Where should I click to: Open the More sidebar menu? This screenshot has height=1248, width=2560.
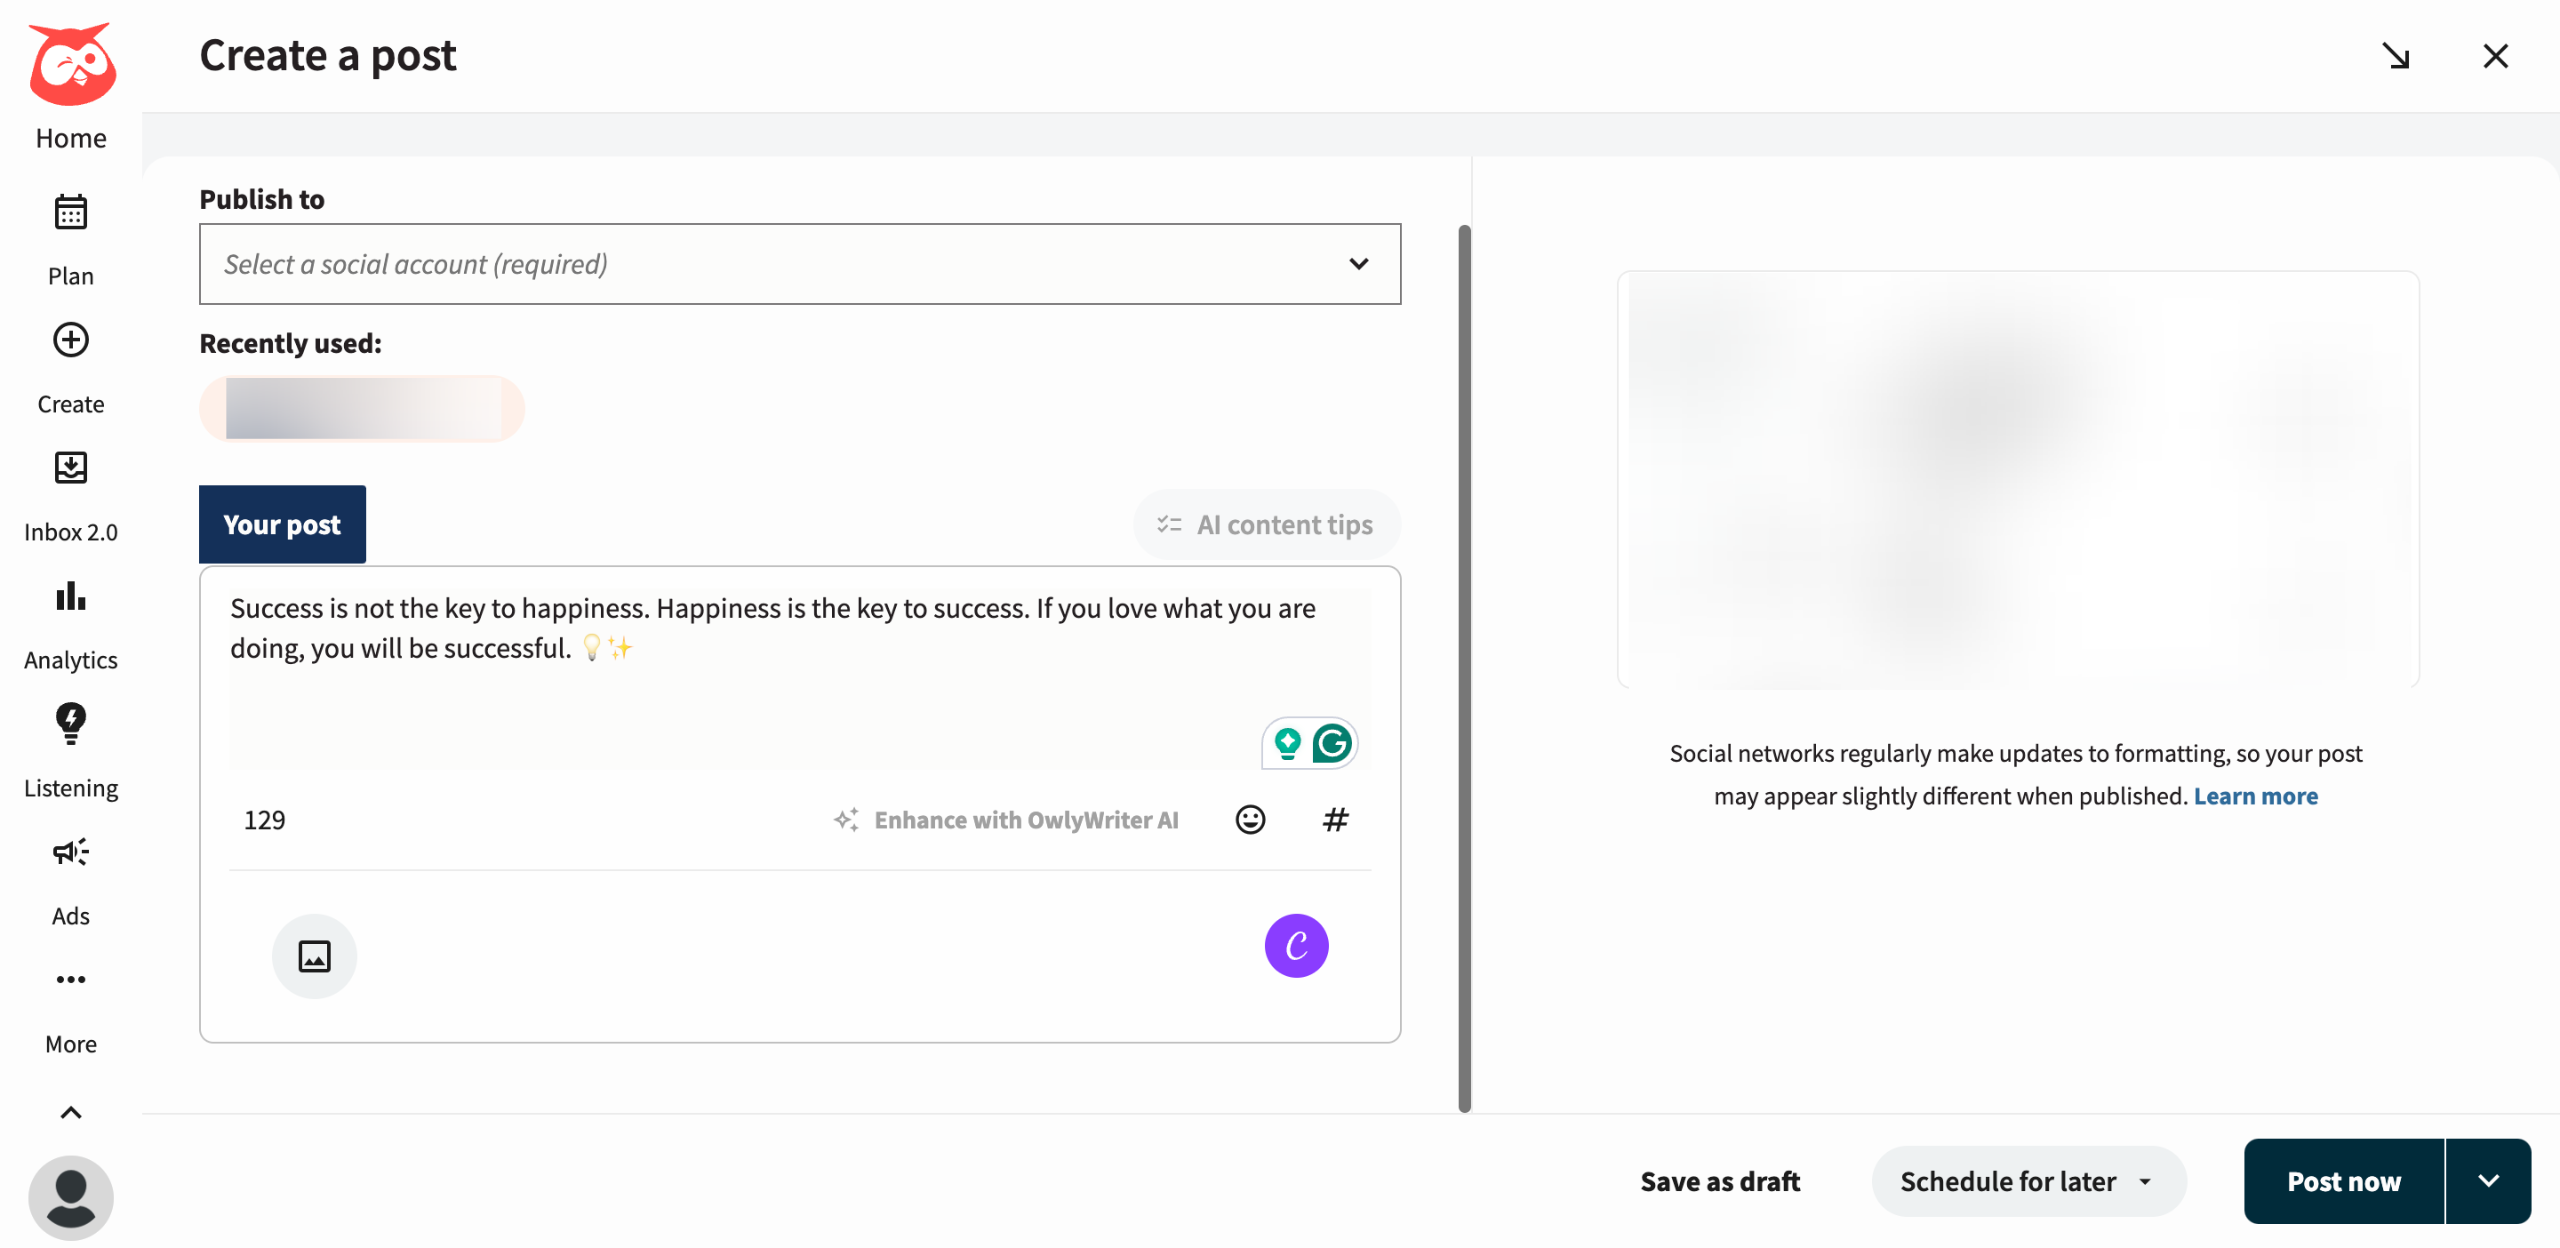pyautogui.click(x=70, y=980)
